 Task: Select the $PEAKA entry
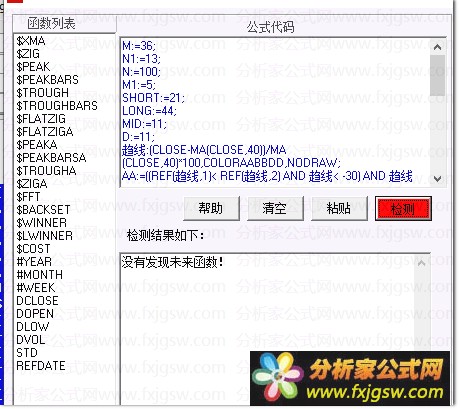[x=37, y=145]
